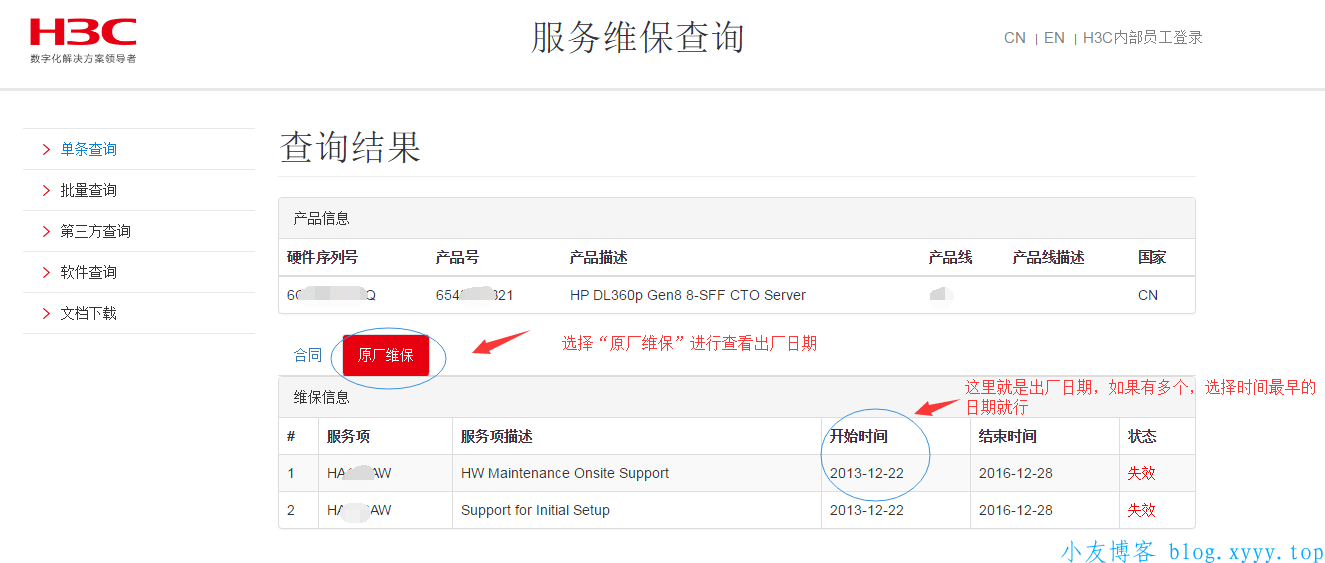Image resolution: width=1325 pixels, height=563 pixels.
Task: Open 文档下载 in the sidebar
Action: tap(88, 314)
